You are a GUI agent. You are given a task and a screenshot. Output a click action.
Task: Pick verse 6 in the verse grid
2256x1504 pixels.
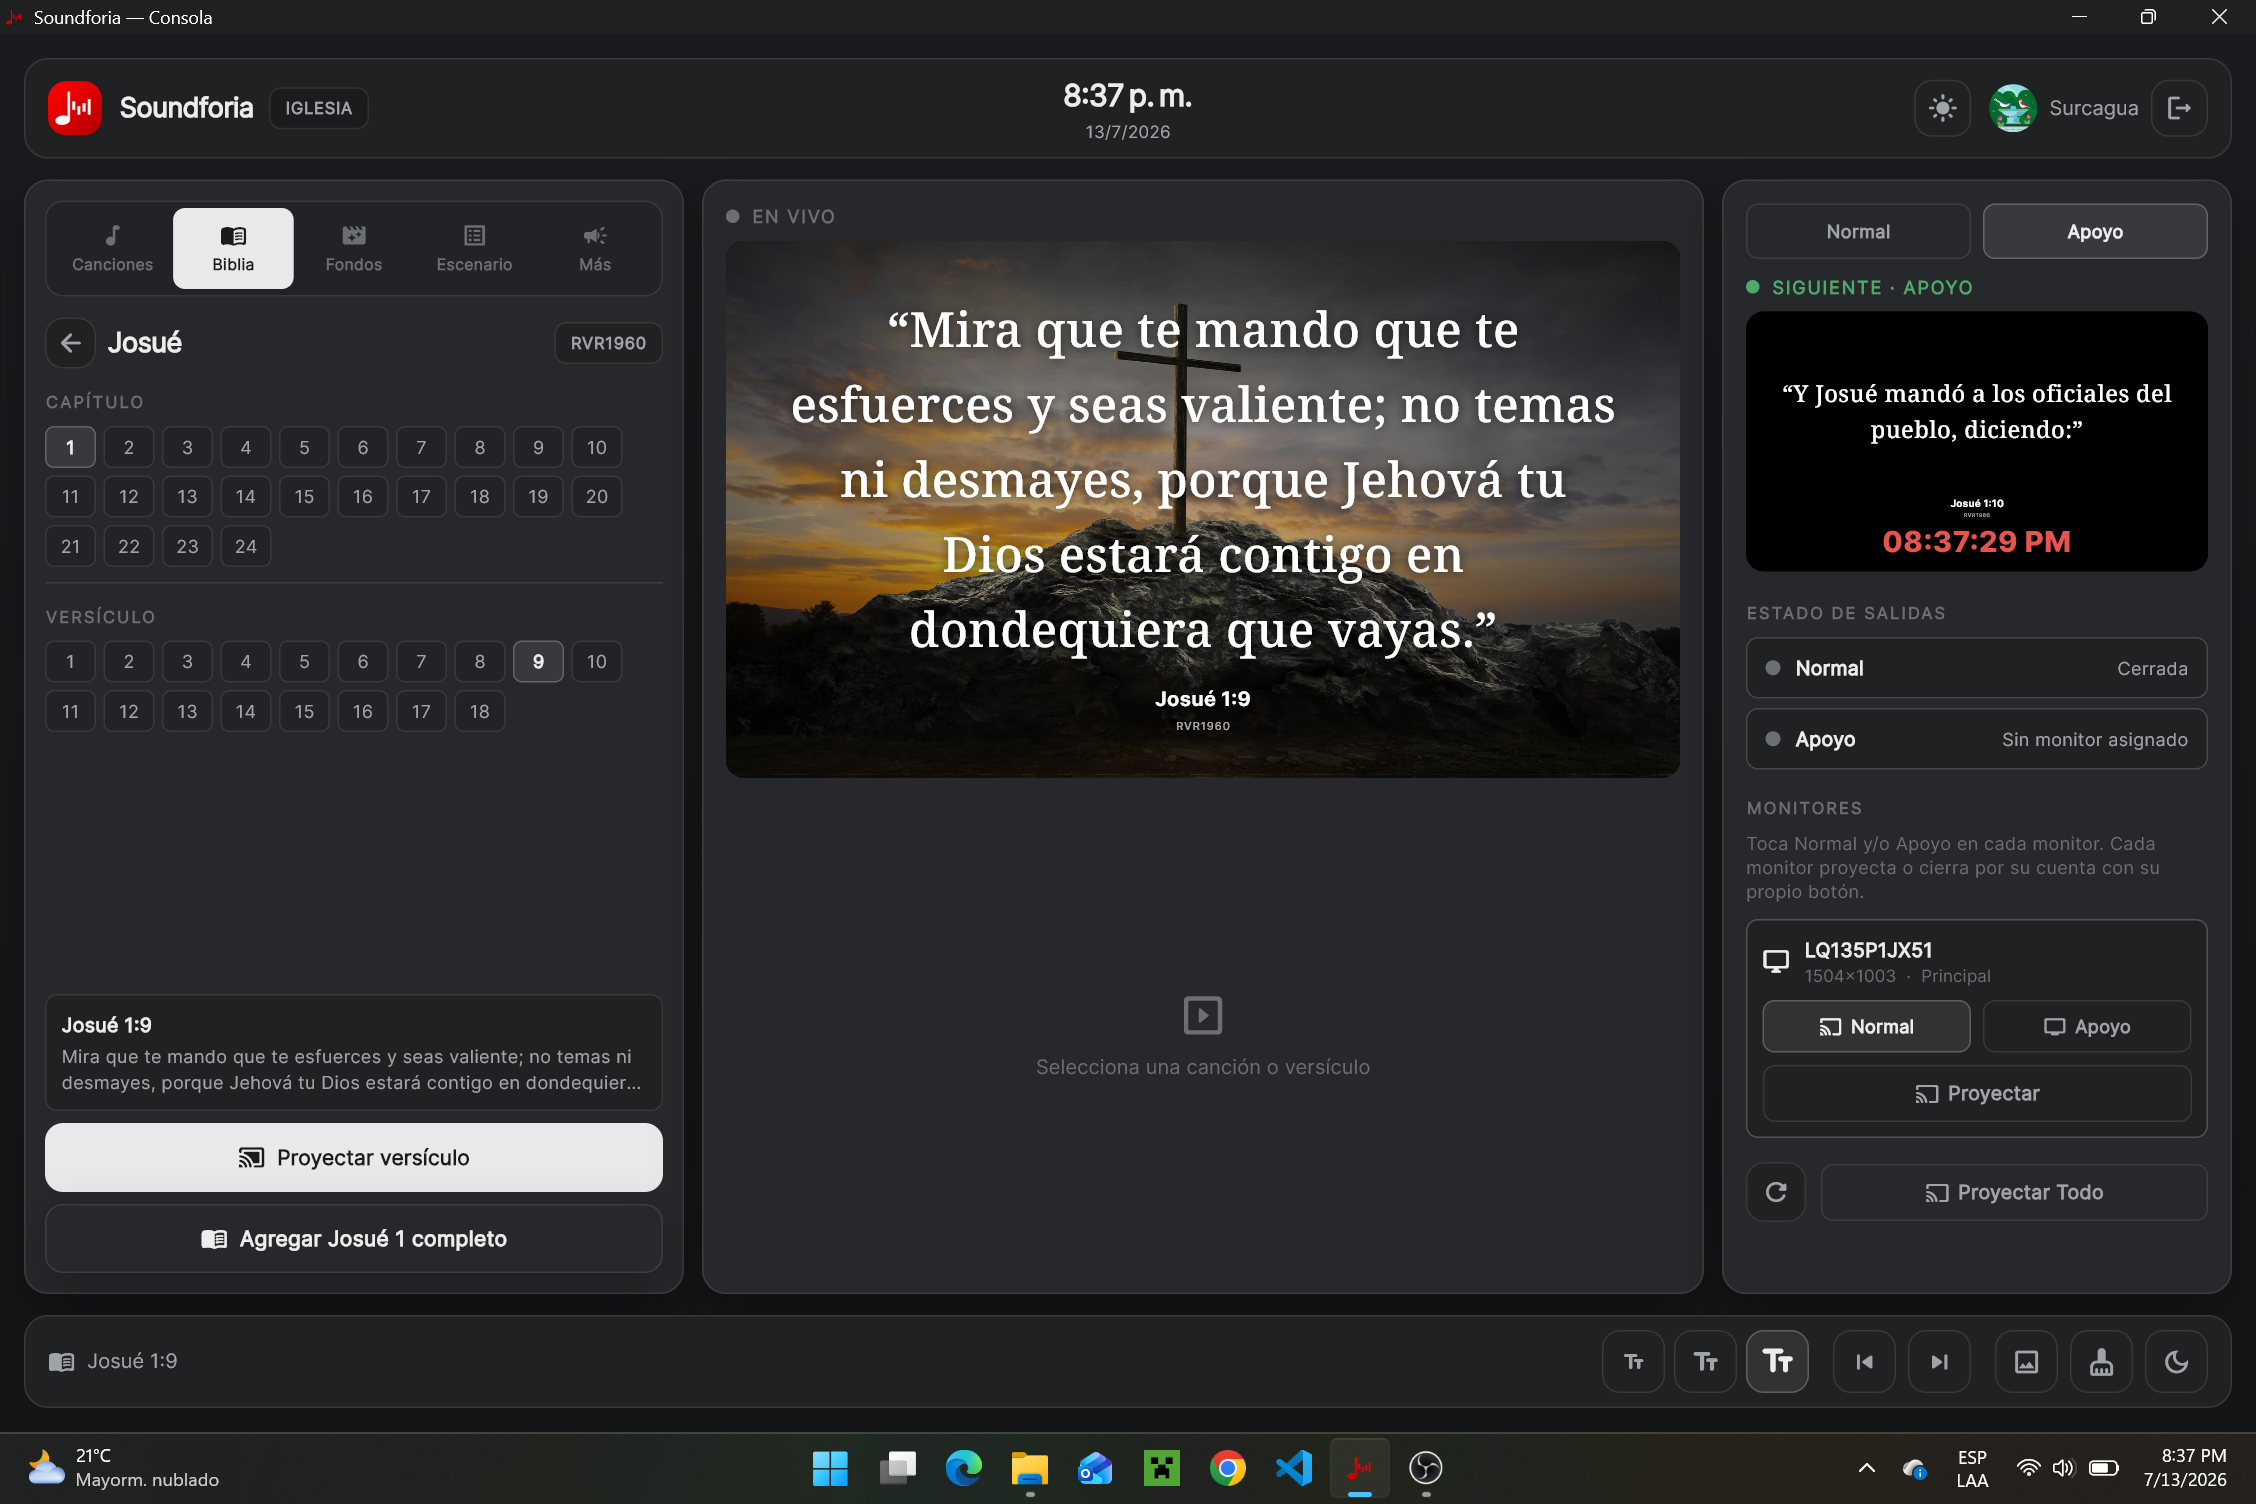(x=363, y=661)
